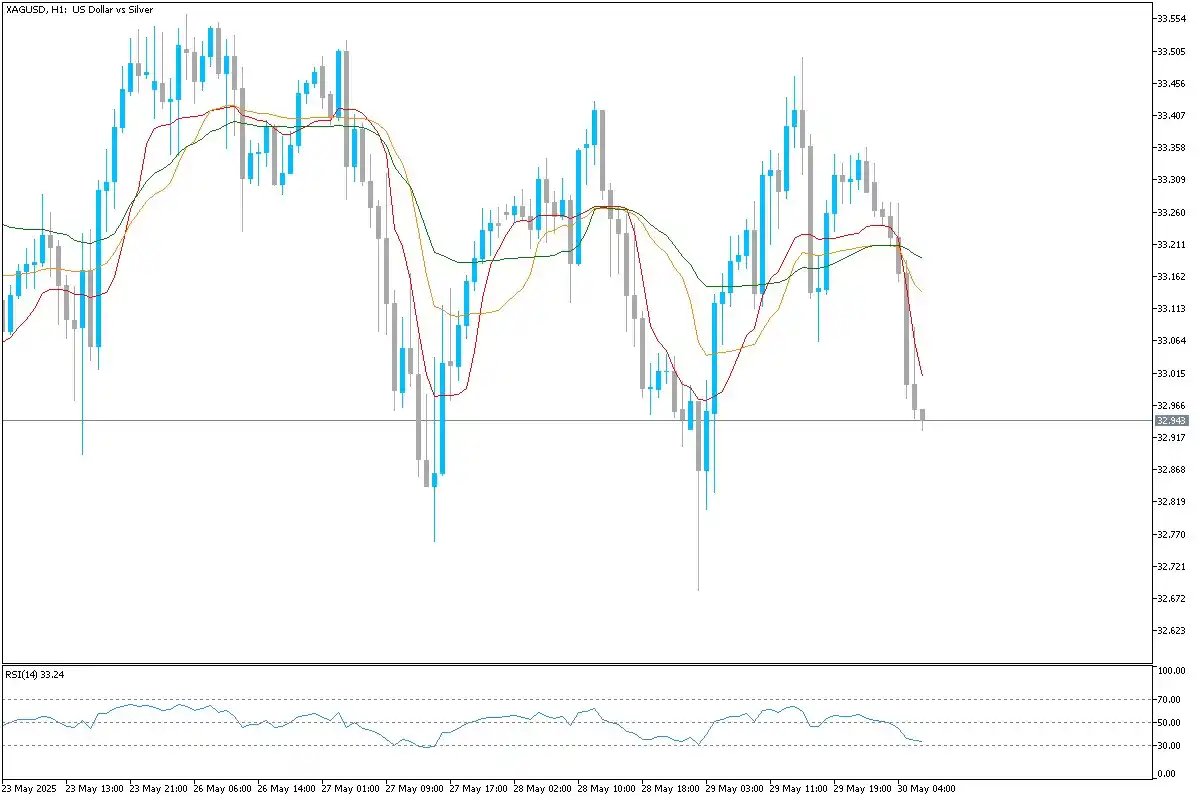Click the '29 May 19:00' time axis label
This screenshot has width=1200, height=800.
click(x=862, y=789)
